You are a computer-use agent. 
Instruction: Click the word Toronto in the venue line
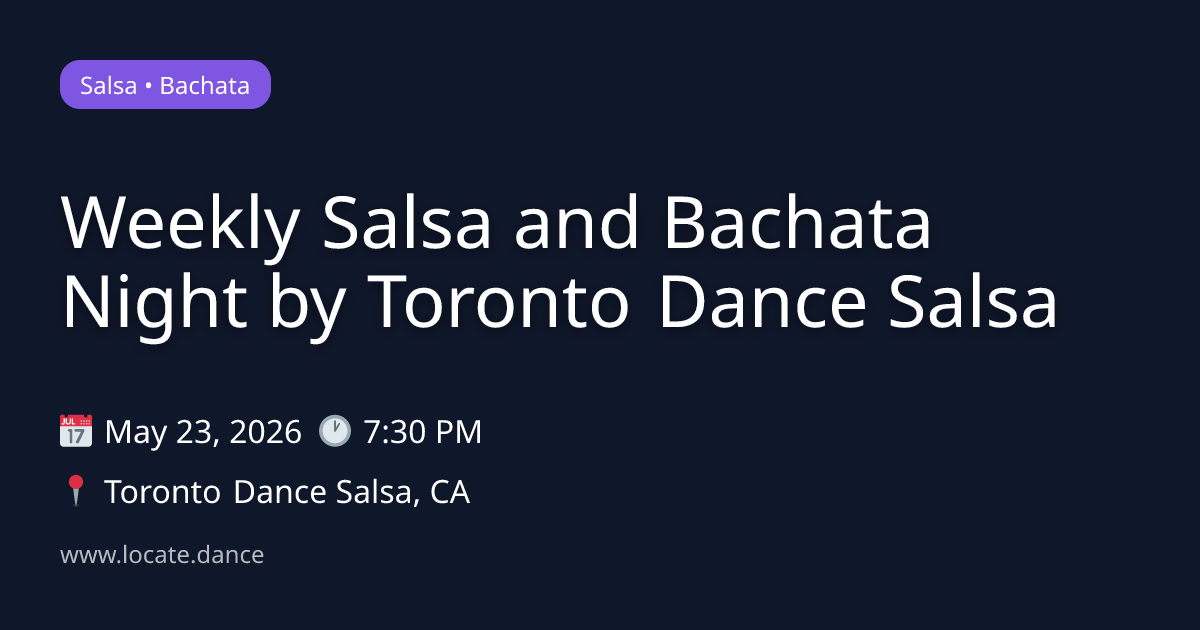coord(163,492)
